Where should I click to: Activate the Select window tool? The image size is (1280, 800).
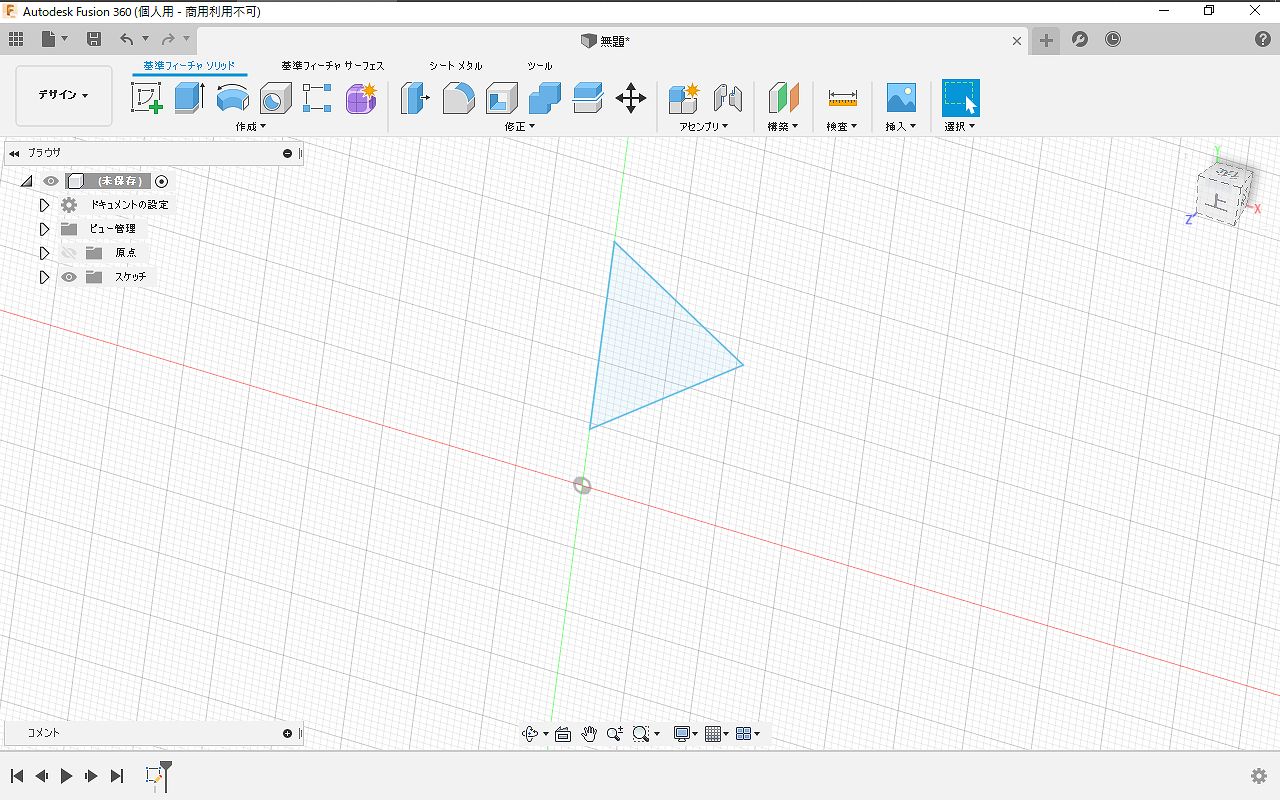coord(961,98)
